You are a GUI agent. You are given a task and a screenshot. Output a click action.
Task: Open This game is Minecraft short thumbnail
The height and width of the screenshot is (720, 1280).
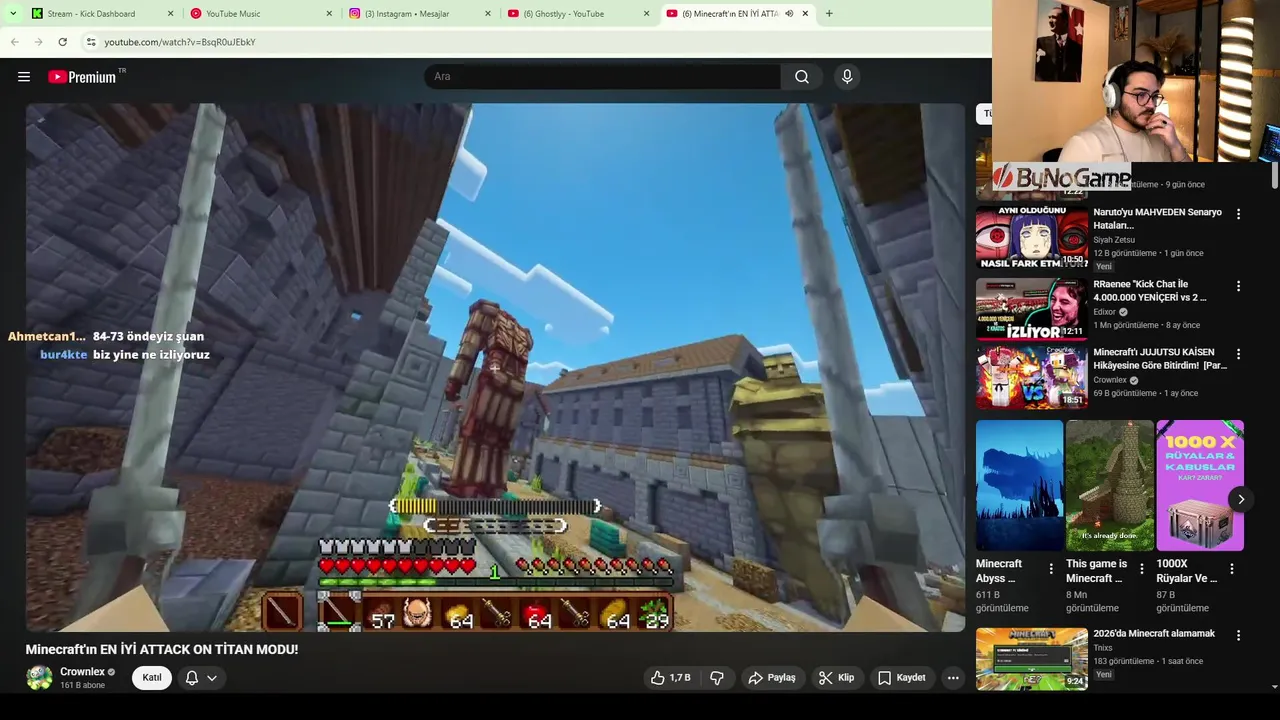1110,485
